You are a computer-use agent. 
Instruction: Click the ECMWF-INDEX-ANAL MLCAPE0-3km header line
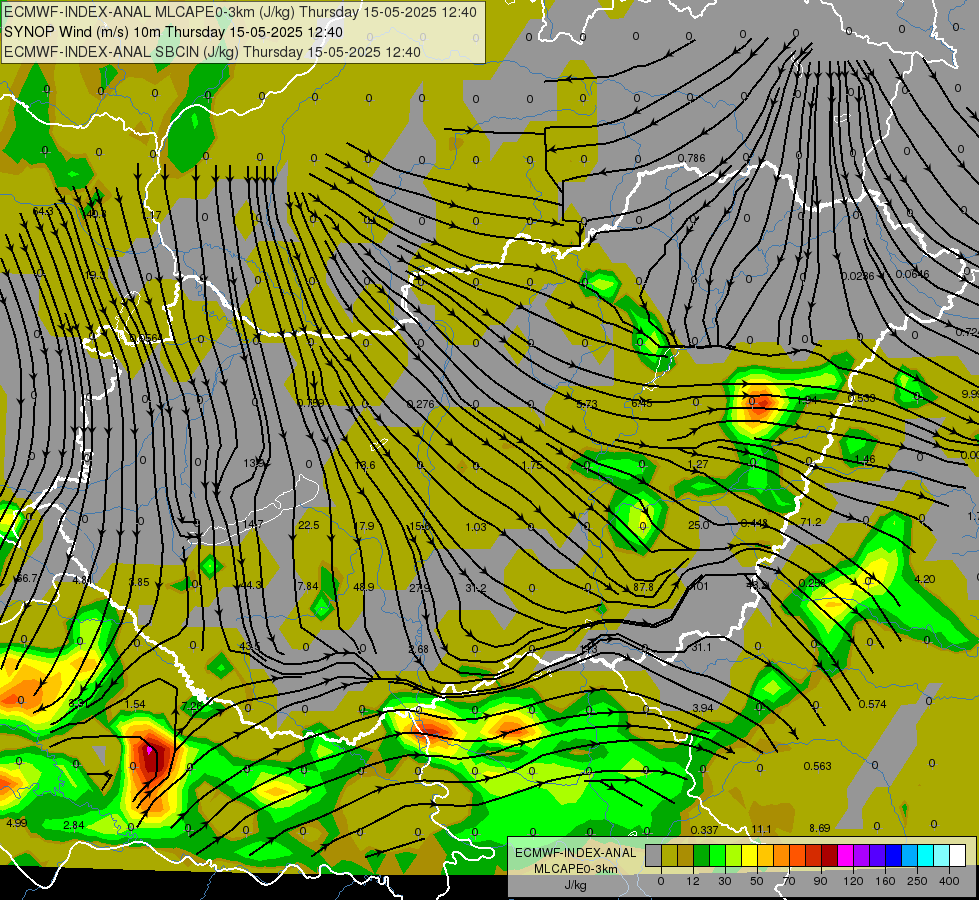click(240, 12)
